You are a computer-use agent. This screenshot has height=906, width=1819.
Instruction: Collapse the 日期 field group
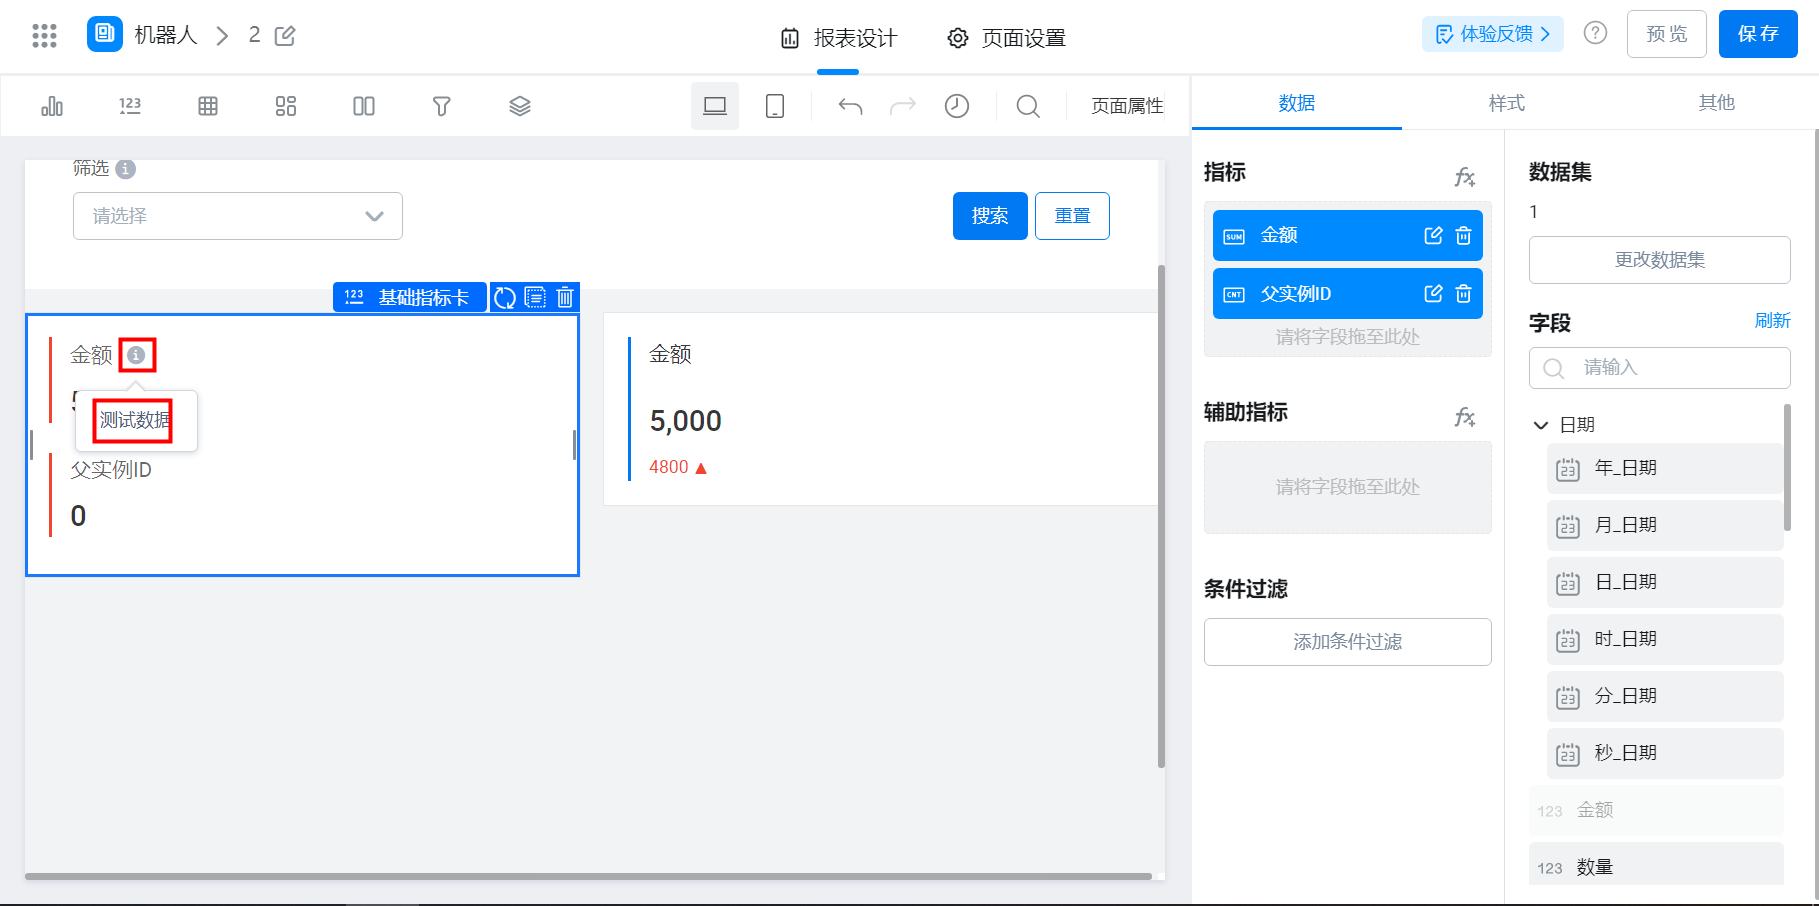coord(1541,425)
